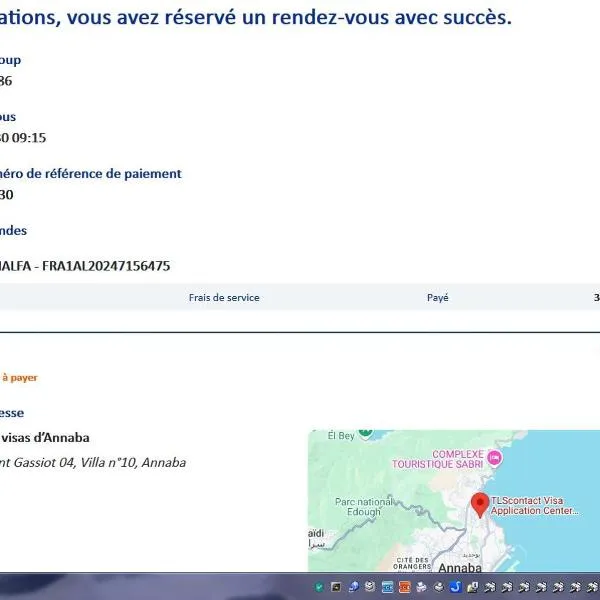The height and width of the screenshot is (600, 600).
Task: Click the Villa n°10, Annaba address line
Action: pyautogui.click(x=95, y=462)
